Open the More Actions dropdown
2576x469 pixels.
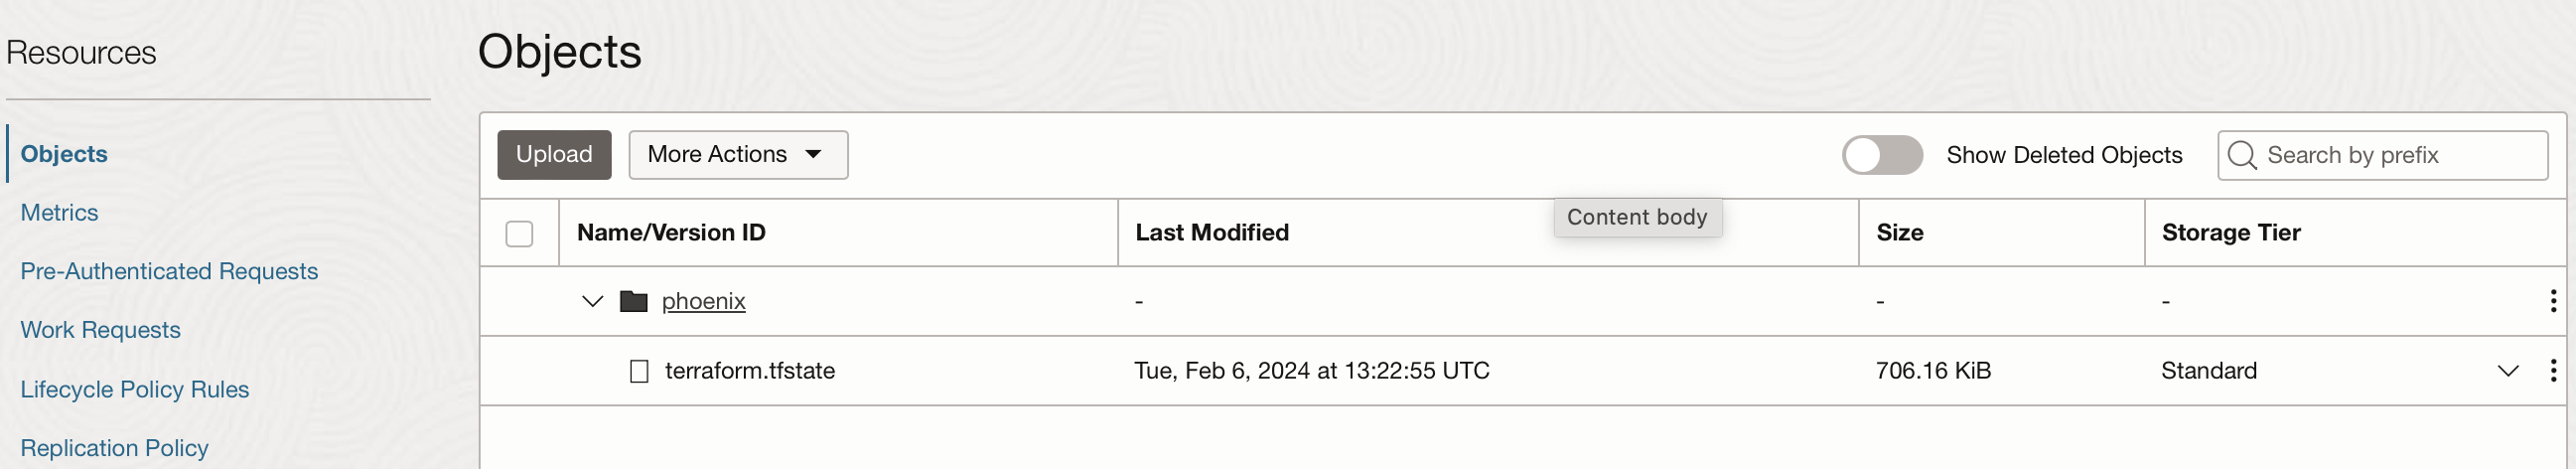[x=737, y=155]
